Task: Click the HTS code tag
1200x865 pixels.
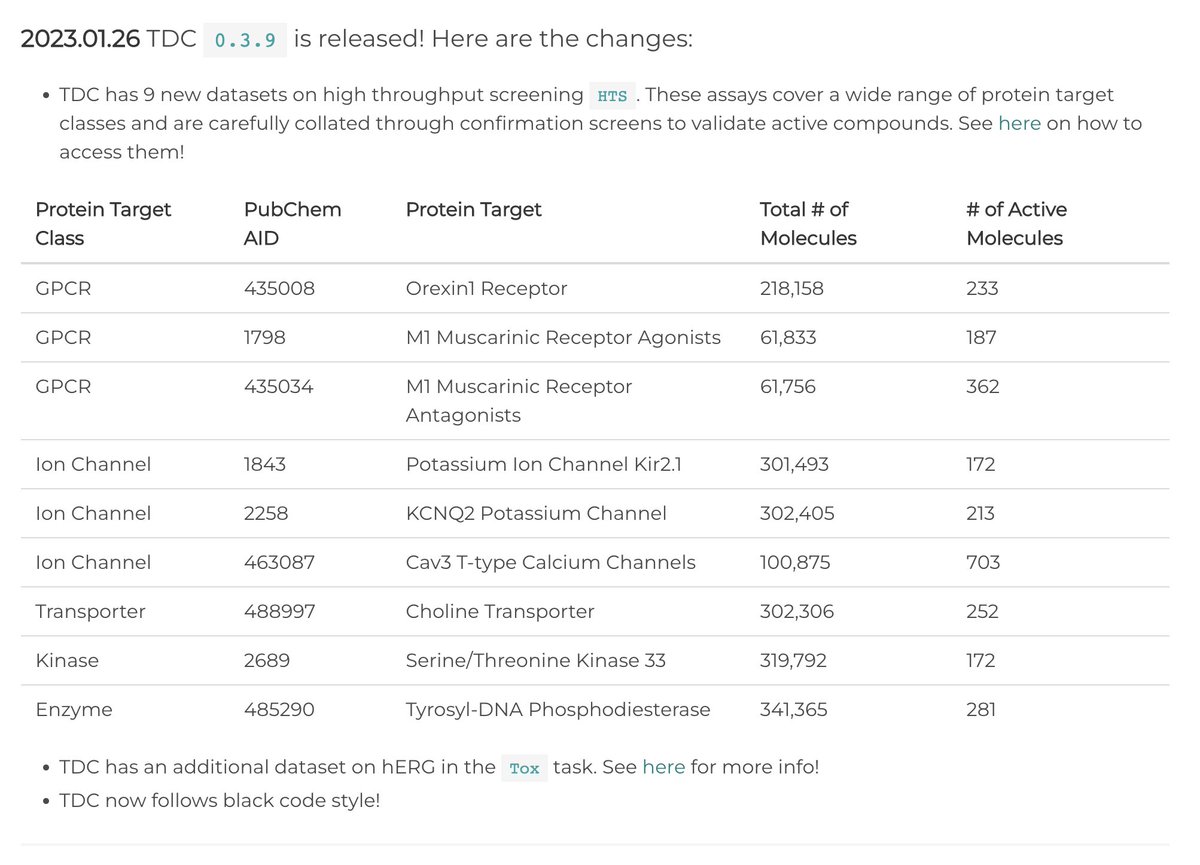Action: click(x=612, y=96)
